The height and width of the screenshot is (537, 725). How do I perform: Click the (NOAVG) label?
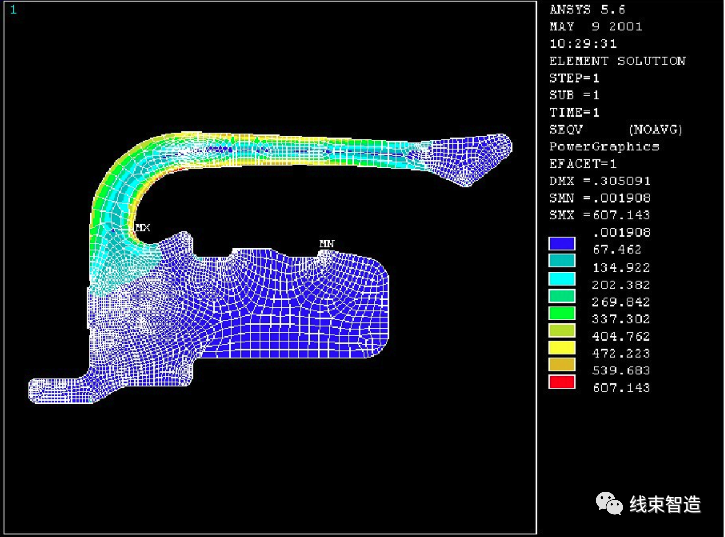coord(655,130)
